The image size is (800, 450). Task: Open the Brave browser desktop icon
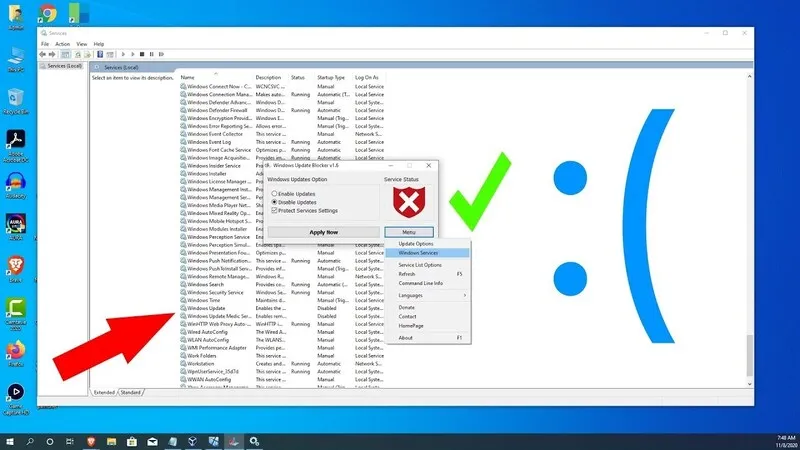16,264
